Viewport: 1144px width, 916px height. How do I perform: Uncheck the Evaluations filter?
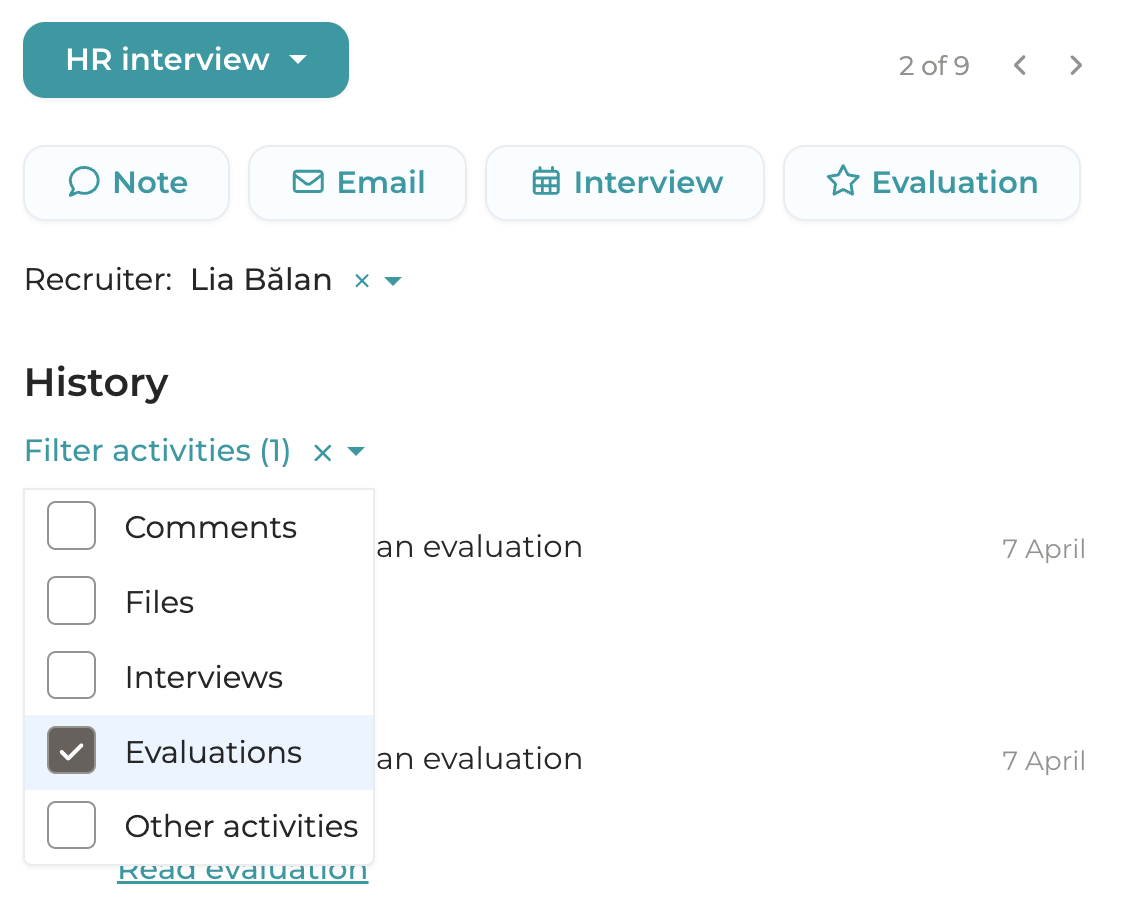[x=71, y=750]
